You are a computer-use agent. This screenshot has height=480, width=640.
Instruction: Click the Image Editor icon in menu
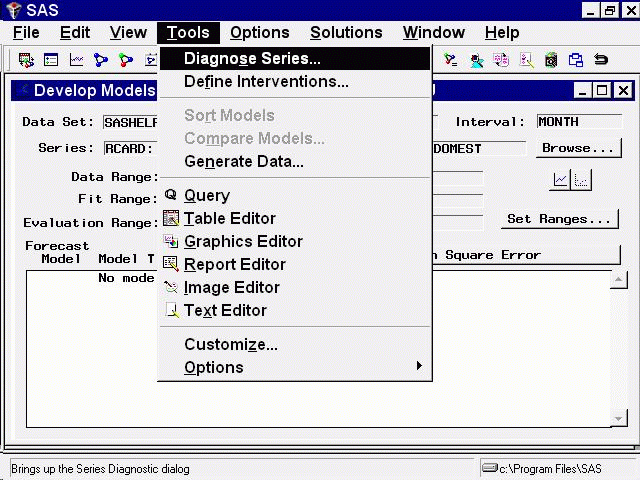[x=171, y=287]
